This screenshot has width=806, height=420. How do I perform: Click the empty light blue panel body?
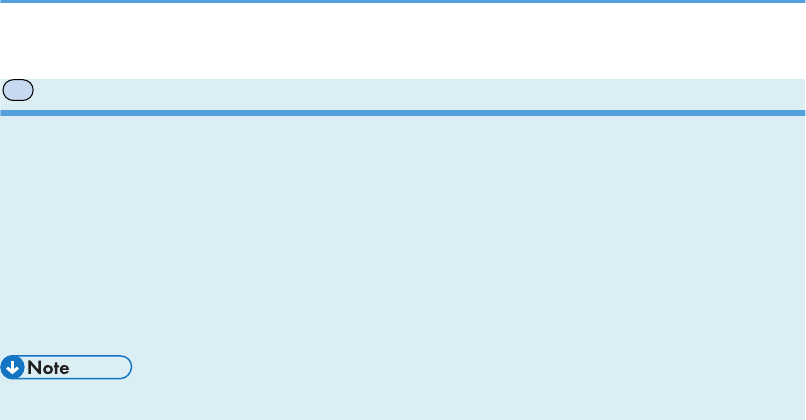[x=403, y=234]
